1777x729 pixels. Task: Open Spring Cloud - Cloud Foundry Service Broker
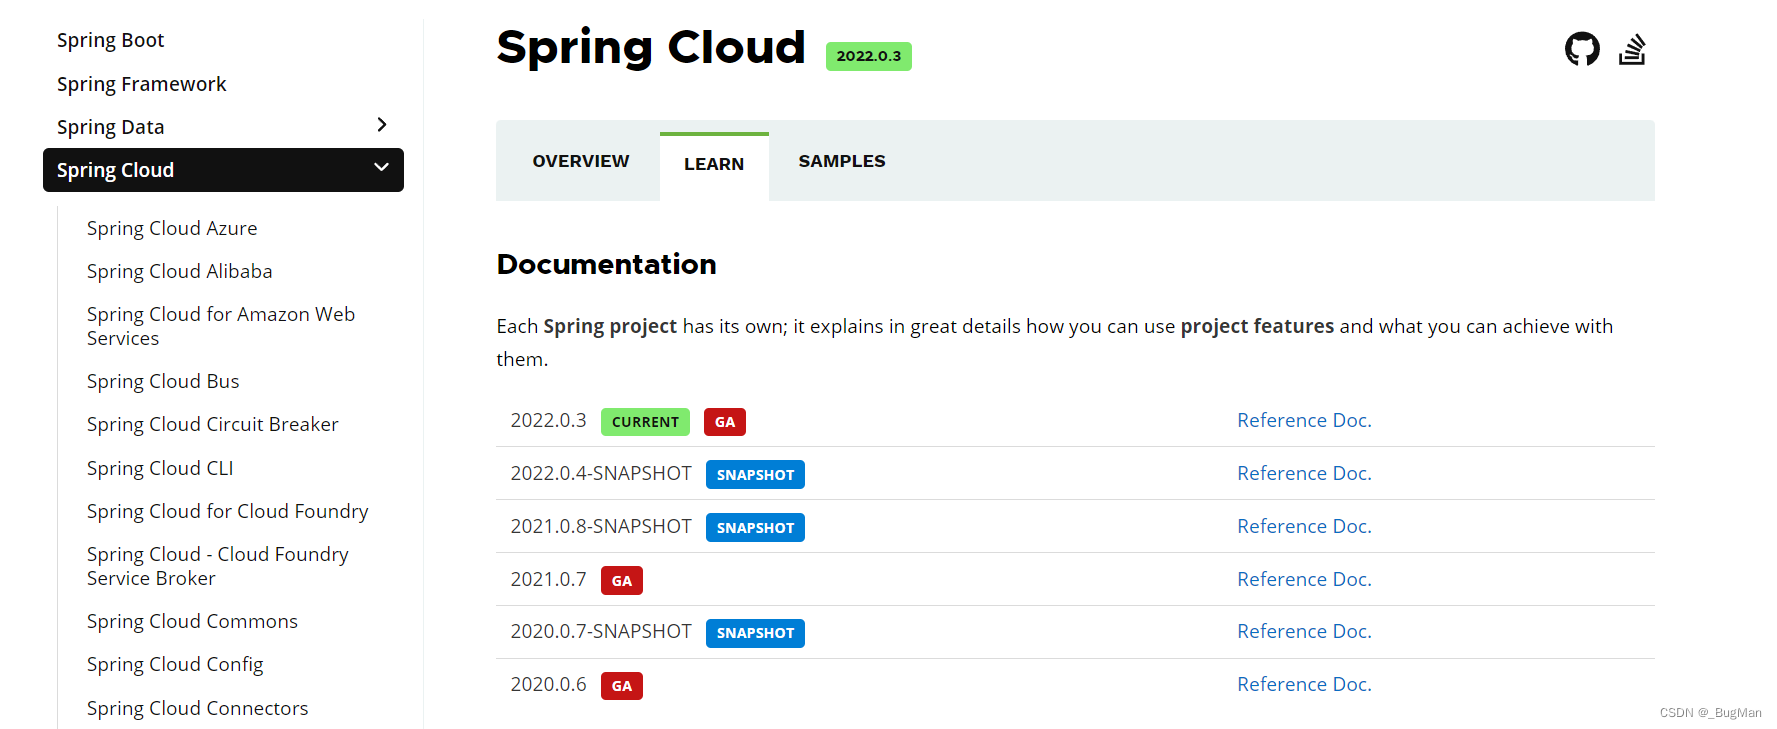pyautogui.click(x=218, y=566)
